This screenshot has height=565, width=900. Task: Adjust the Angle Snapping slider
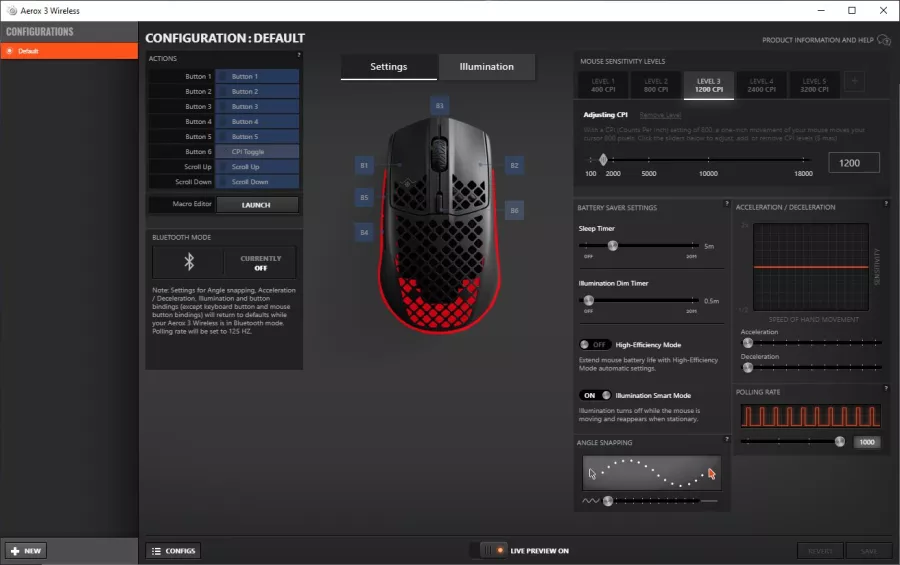click(608, 501)
